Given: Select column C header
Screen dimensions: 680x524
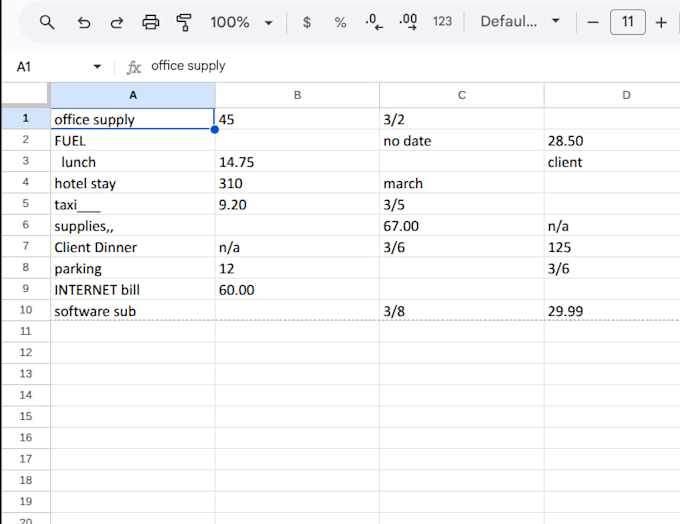Looking at the screenshot, I should point(461,95).
